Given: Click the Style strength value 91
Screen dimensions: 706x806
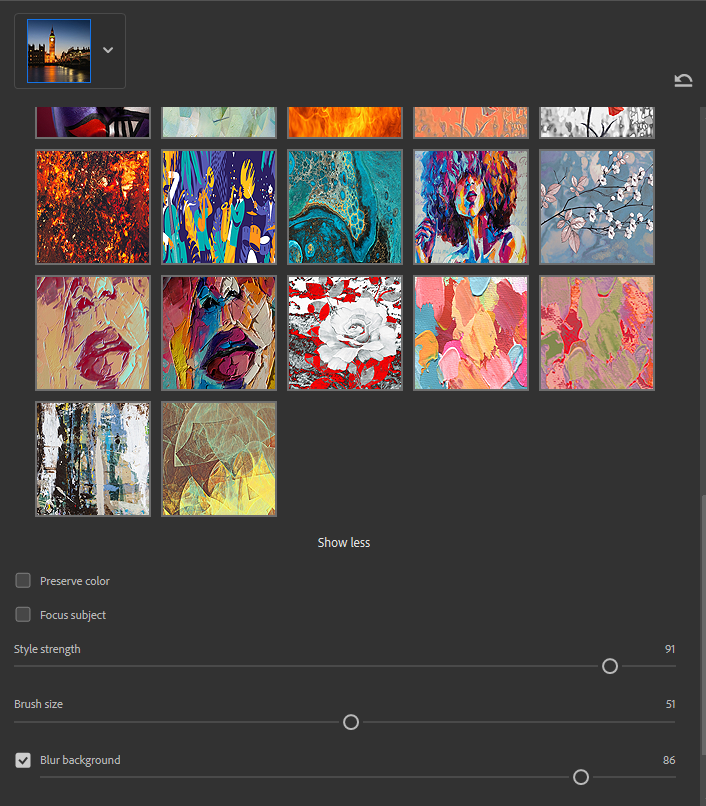Looking at the screenshot, I should pyautogui.click(x=669, y=649).
